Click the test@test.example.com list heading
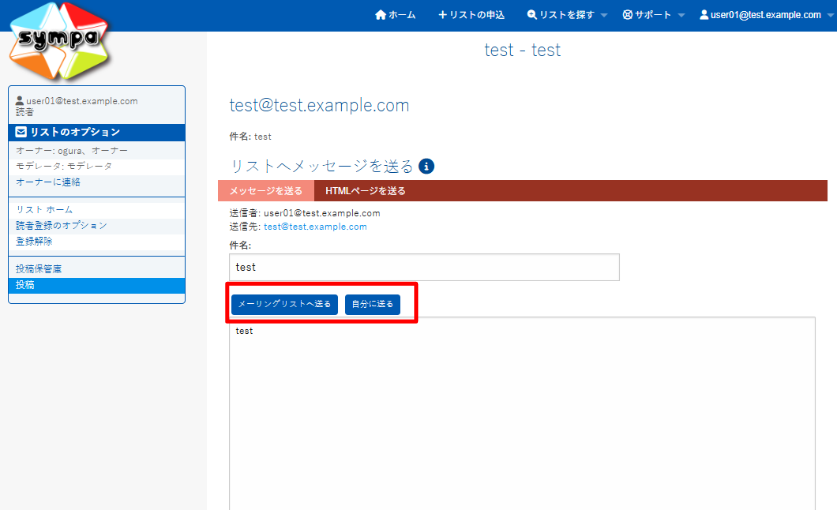Image resolution: width=837 pixels, height=510 pixels. [x=319, y=105]
